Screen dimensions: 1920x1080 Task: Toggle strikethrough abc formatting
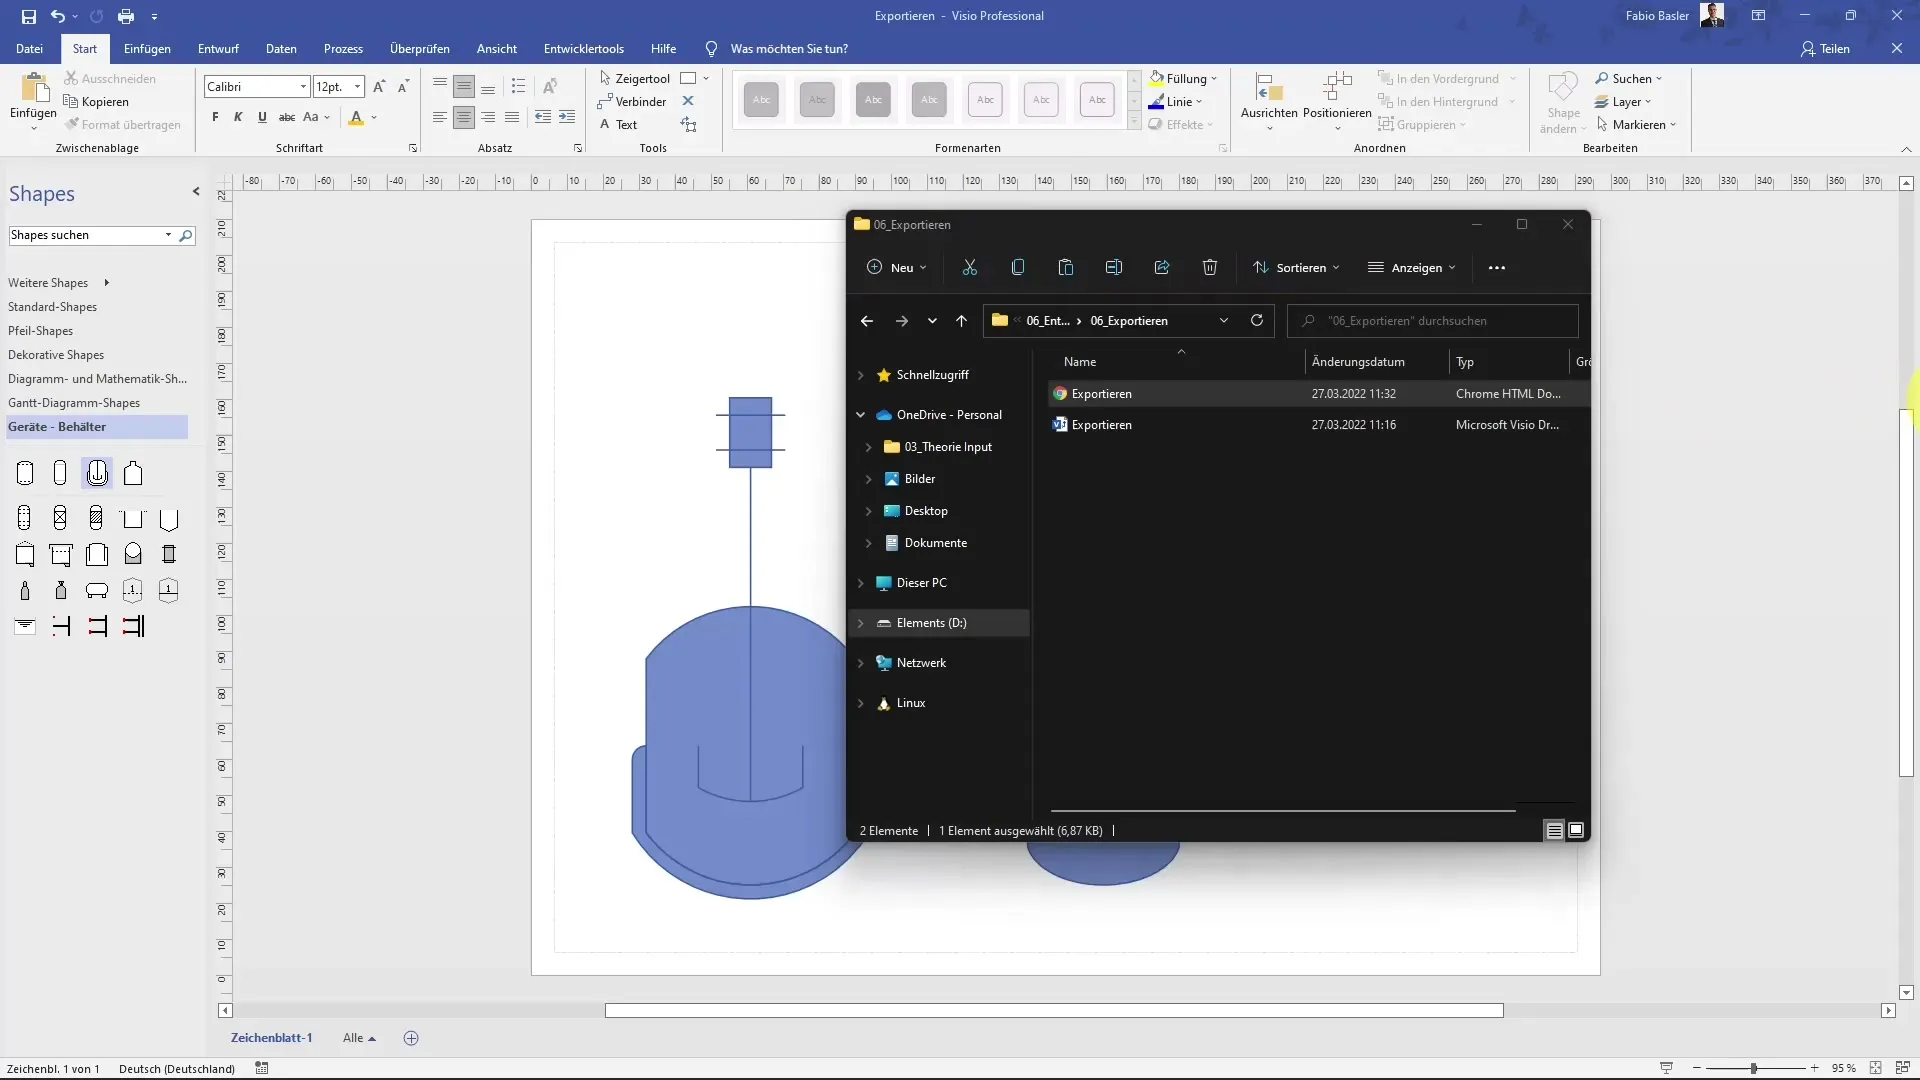pyautogui.click(x=286, y=117)
